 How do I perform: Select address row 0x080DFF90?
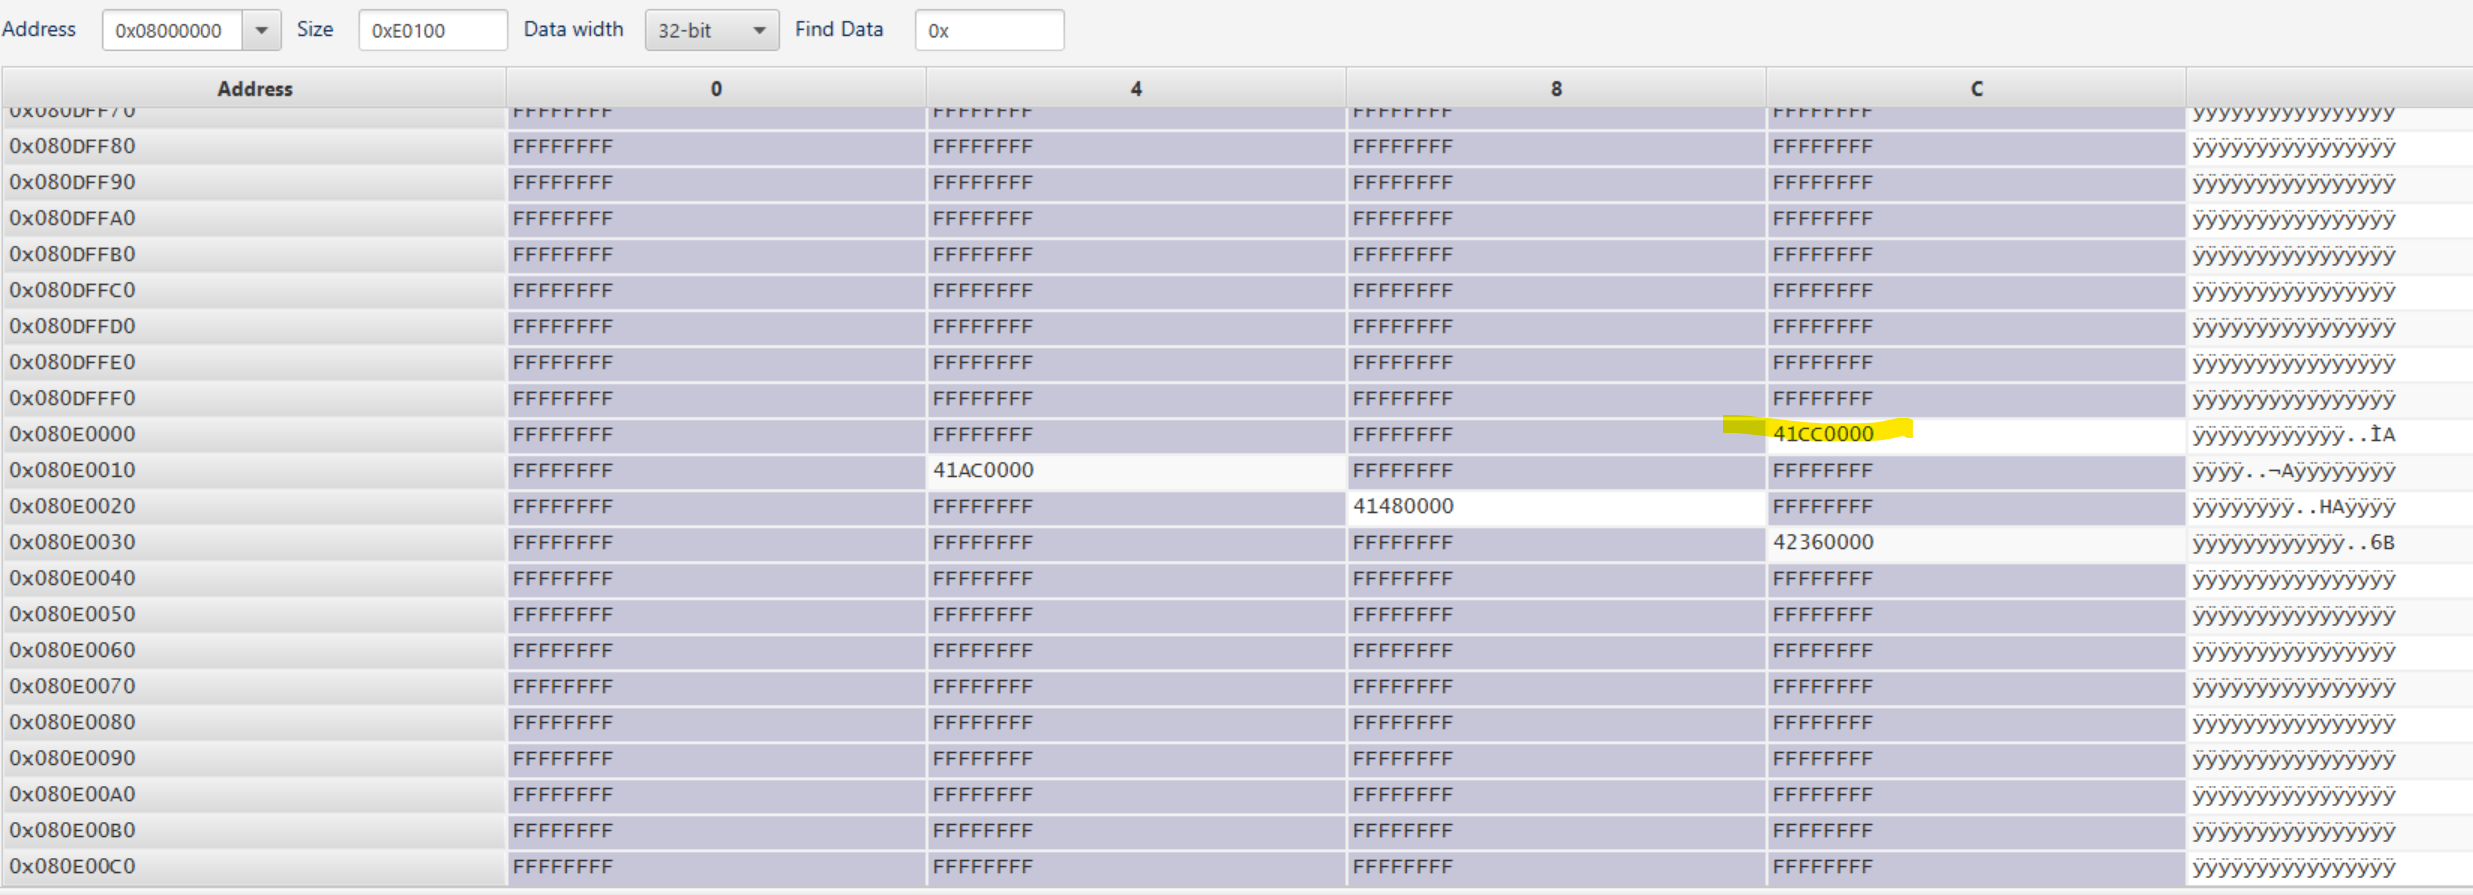pos(254,182)
